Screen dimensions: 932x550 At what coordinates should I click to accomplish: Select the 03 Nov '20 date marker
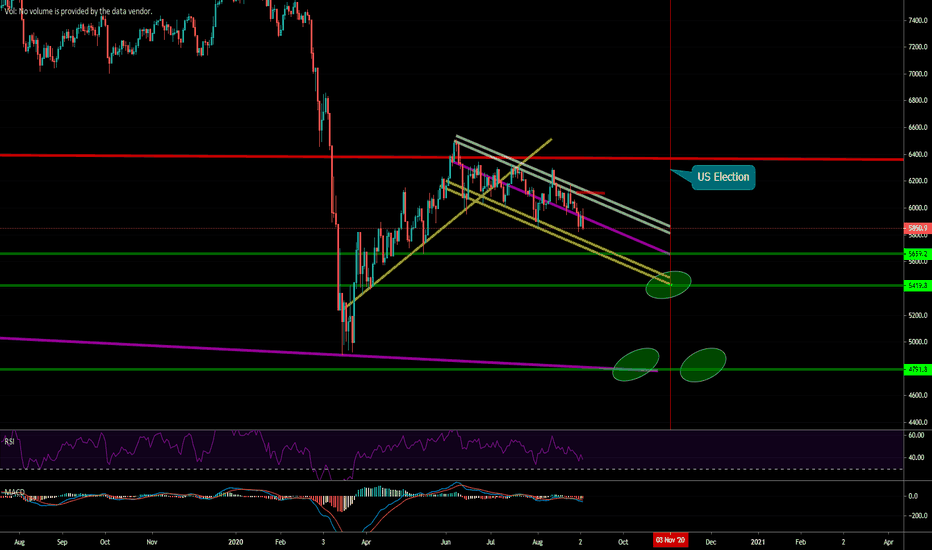click(670, 540)
